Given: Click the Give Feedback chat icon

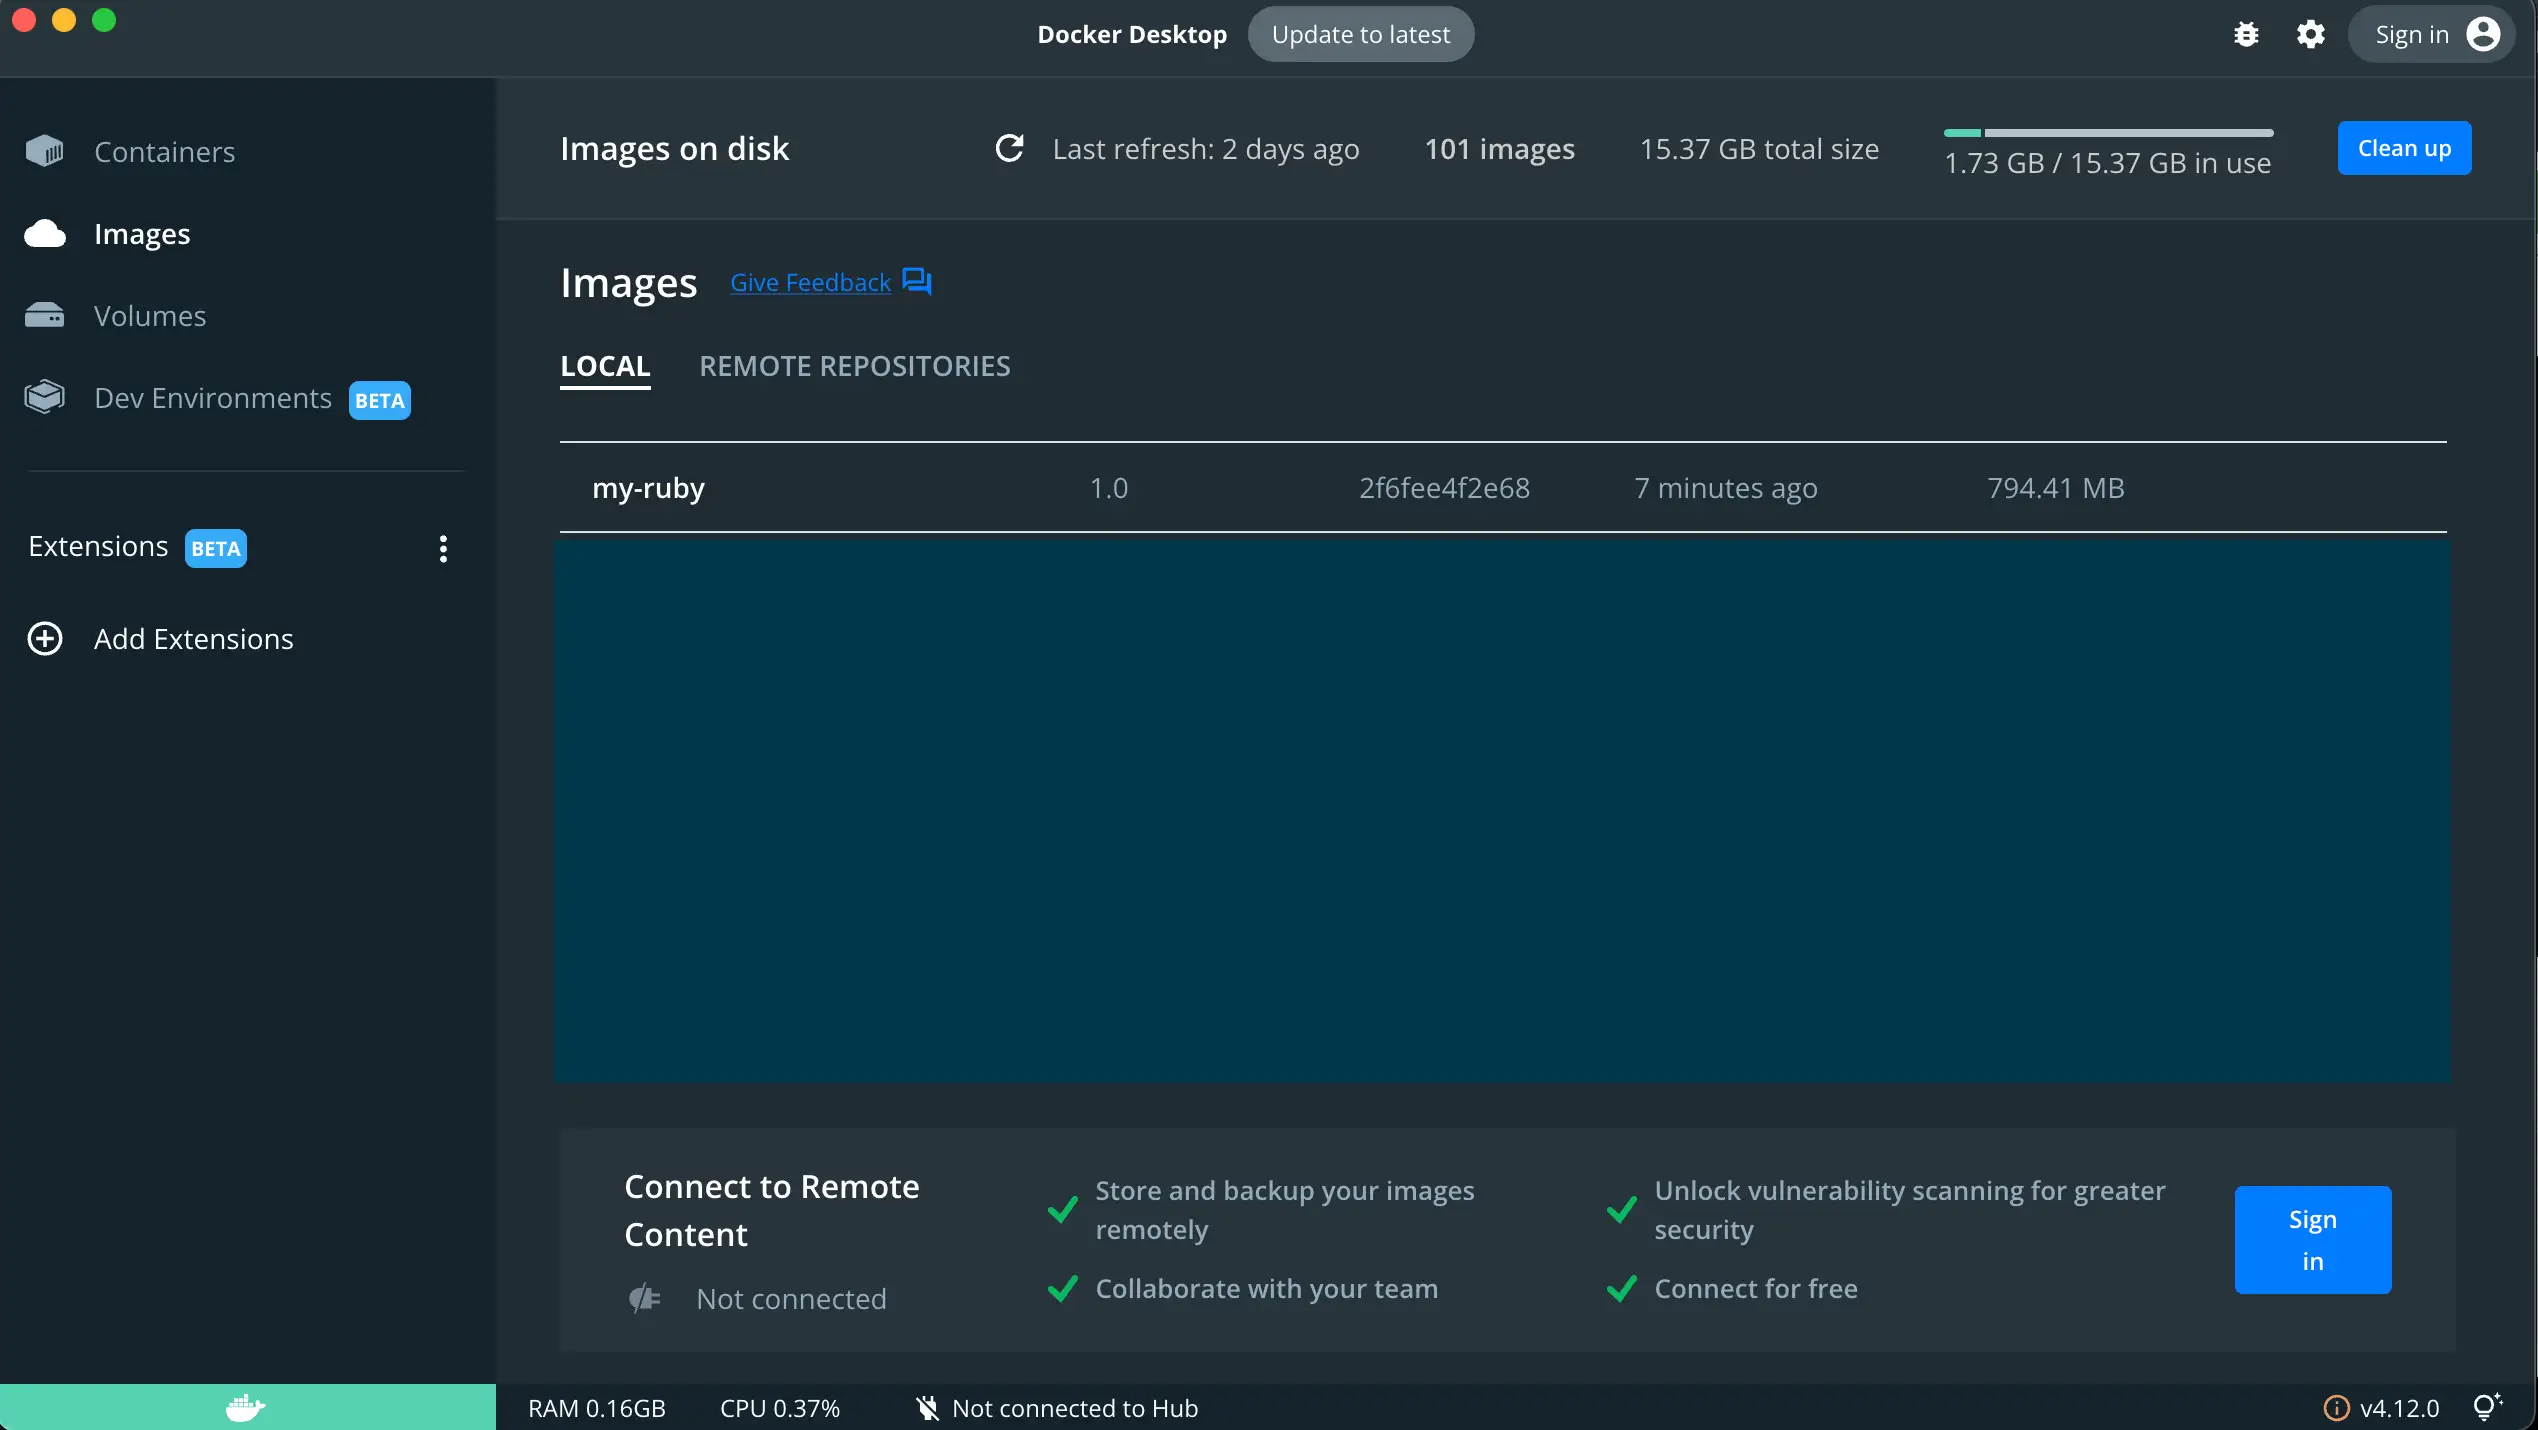Looking at the screenshot, I should point(916,282).
